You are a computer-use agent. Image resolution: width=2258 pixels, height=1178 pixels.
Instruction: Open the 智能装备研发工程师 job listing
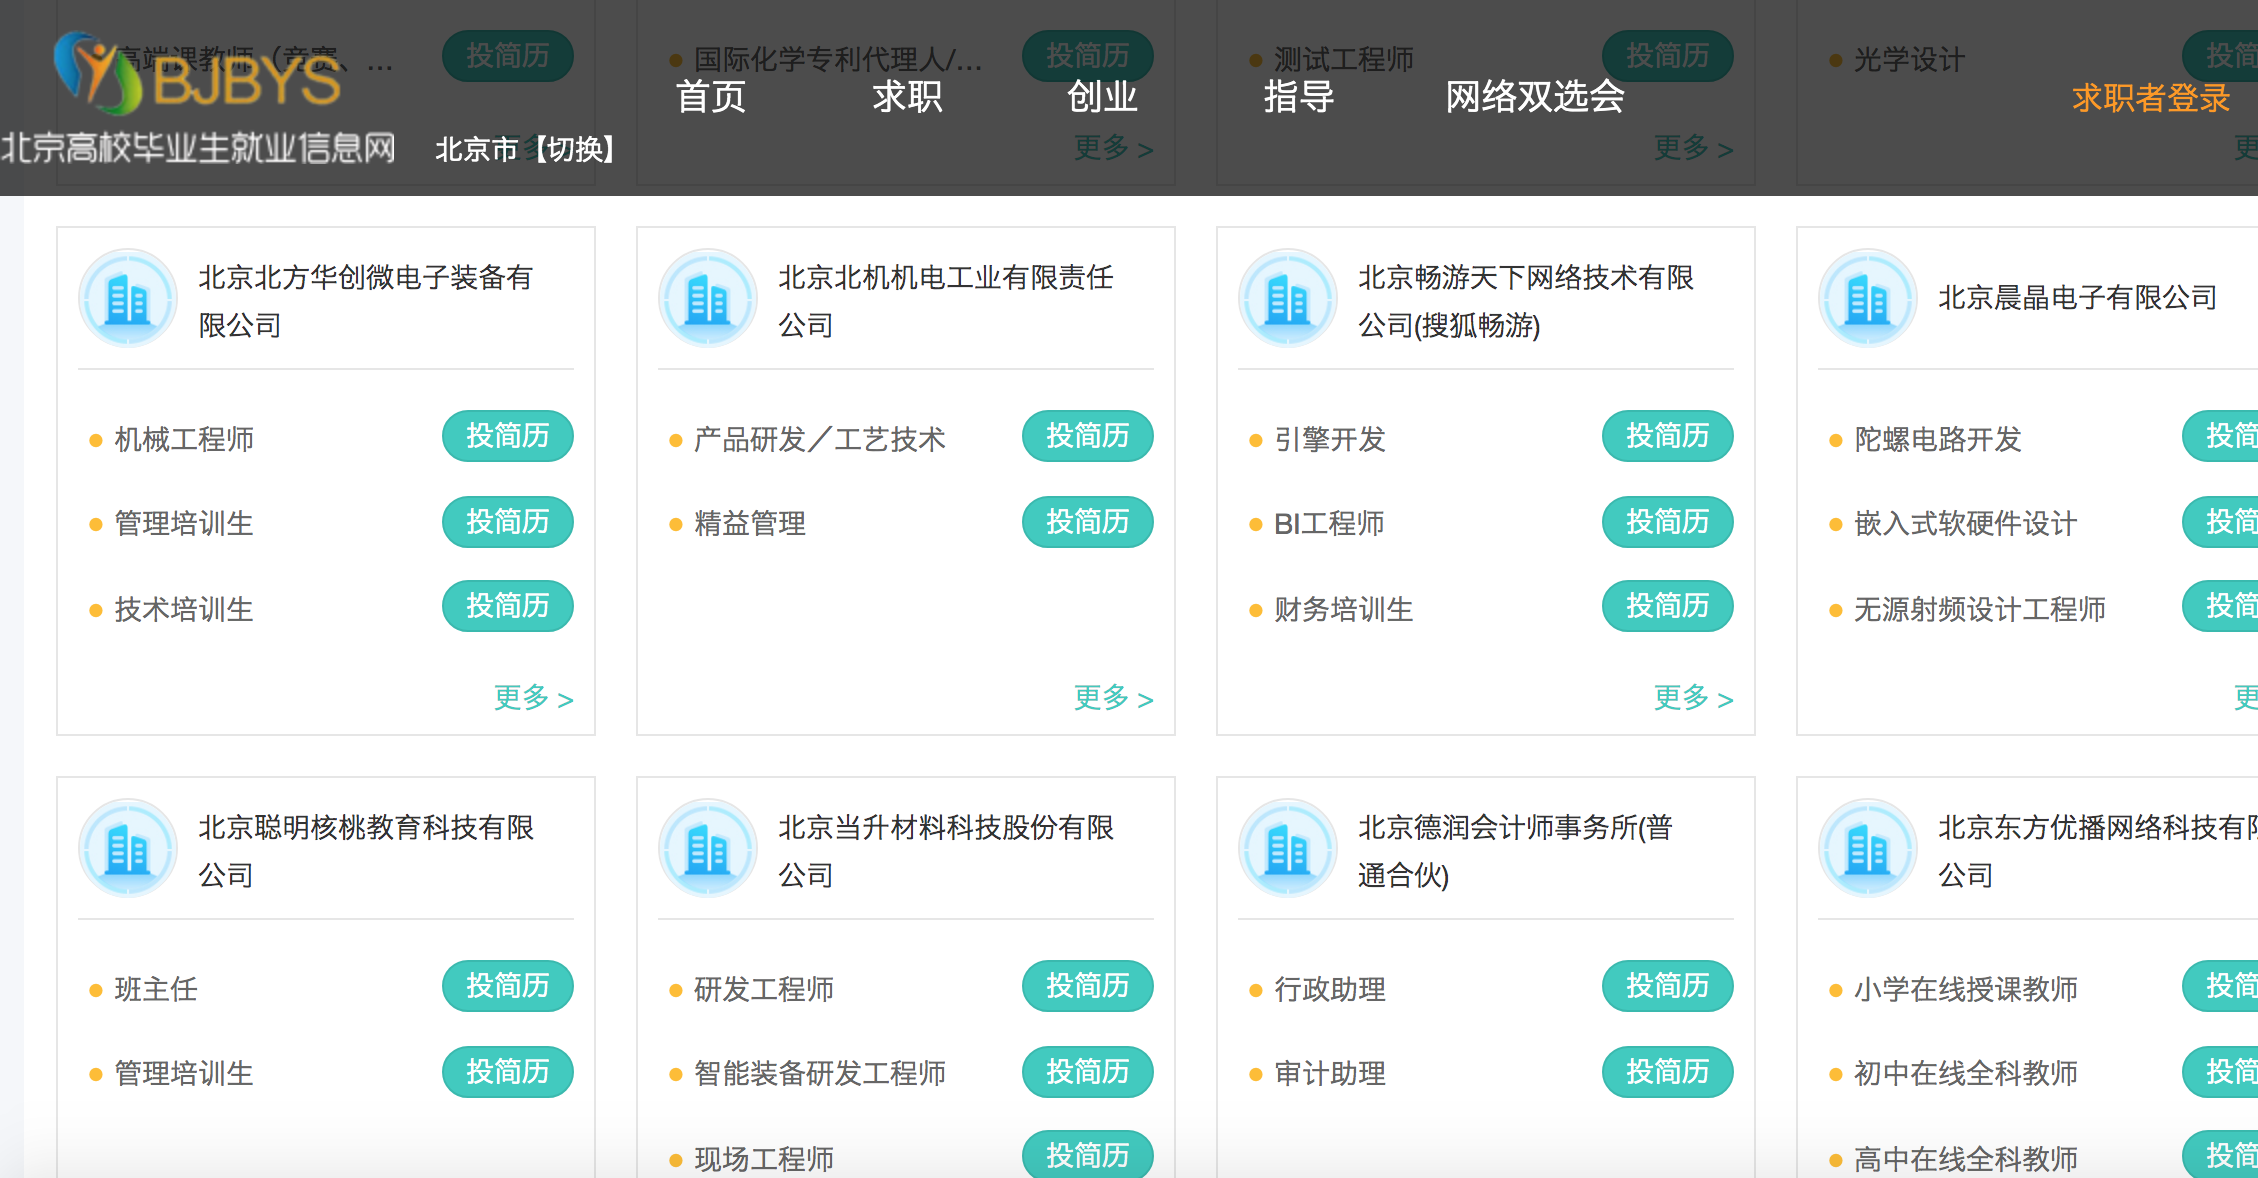(820, 1074)
